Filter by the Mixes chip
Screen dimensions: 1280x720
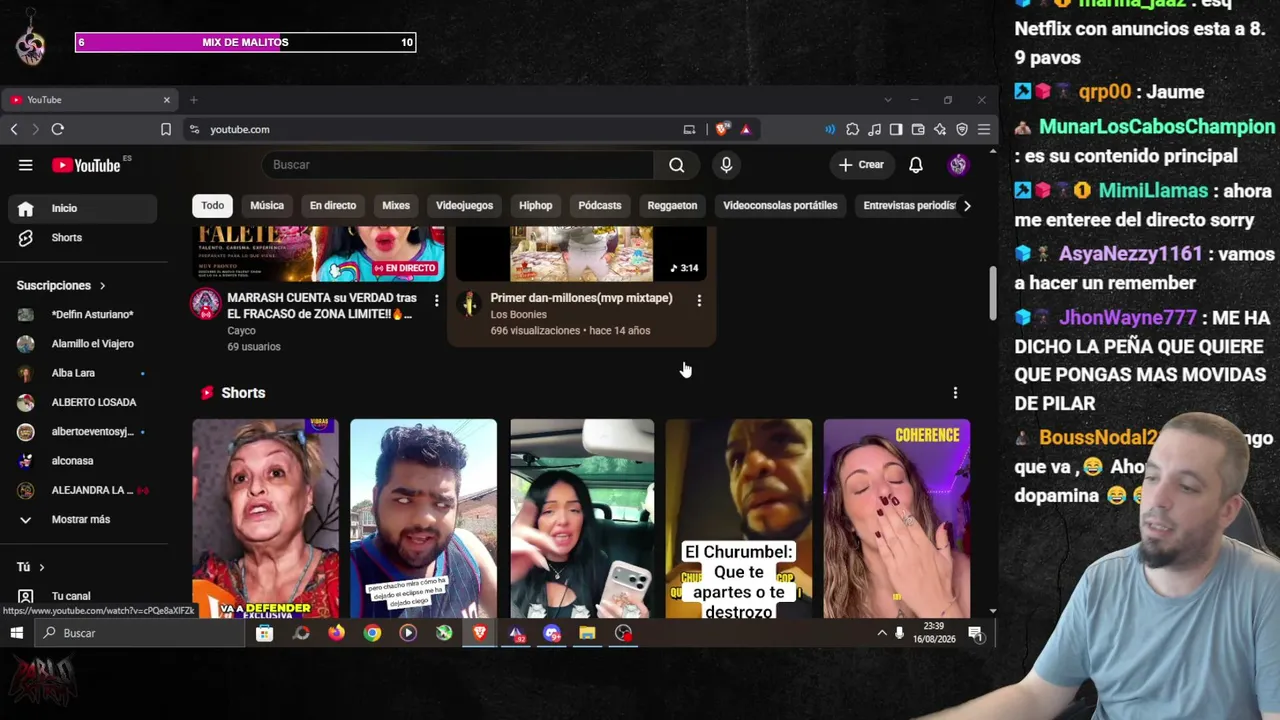pyautogui.click(x=396, y=206)
